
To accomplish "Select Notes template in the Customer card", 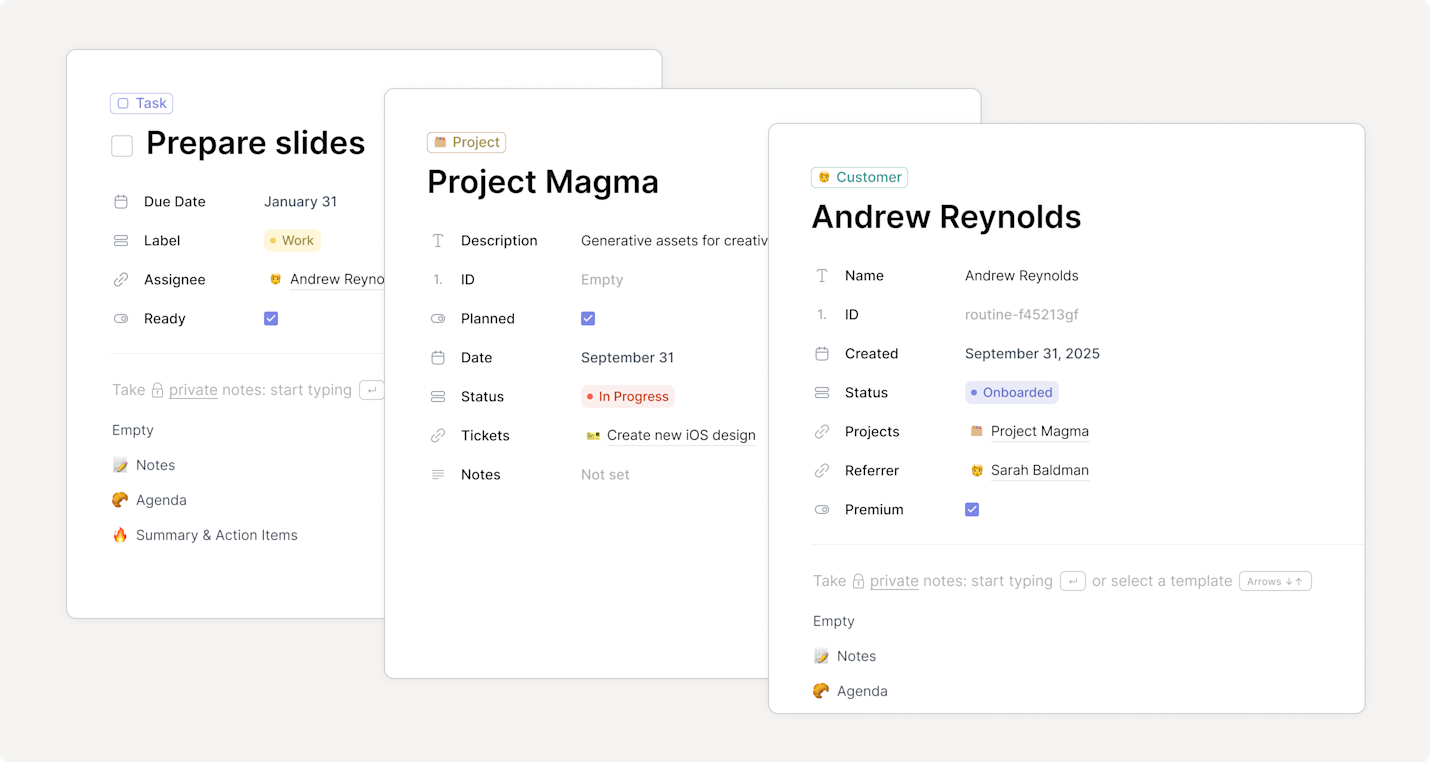I will (x=845, y=656).
